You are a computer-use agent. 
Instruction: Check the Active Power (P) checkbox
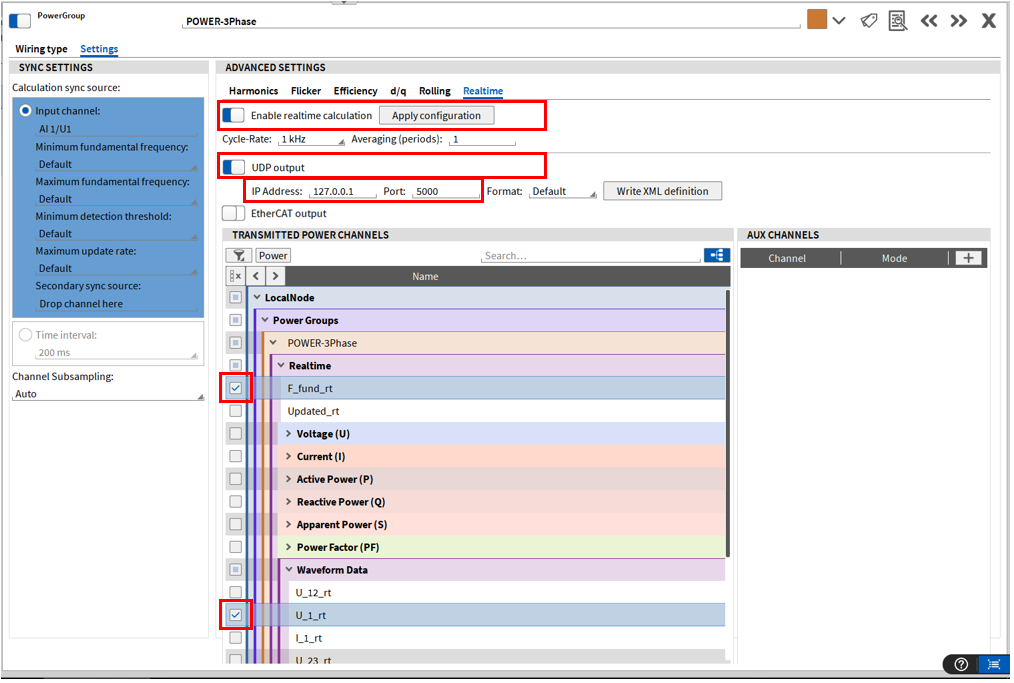pos(235,479)
